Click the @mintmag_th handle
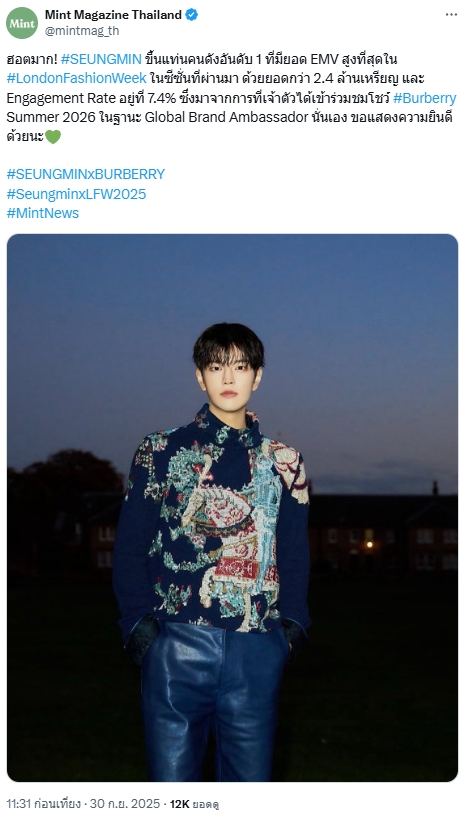 [x=82, y=31]
